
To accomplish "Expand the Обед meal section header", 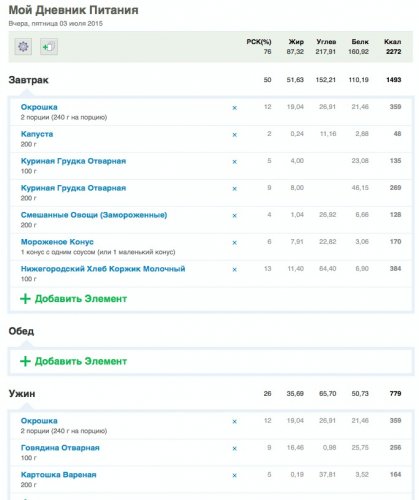I will [x=21, y=331].
